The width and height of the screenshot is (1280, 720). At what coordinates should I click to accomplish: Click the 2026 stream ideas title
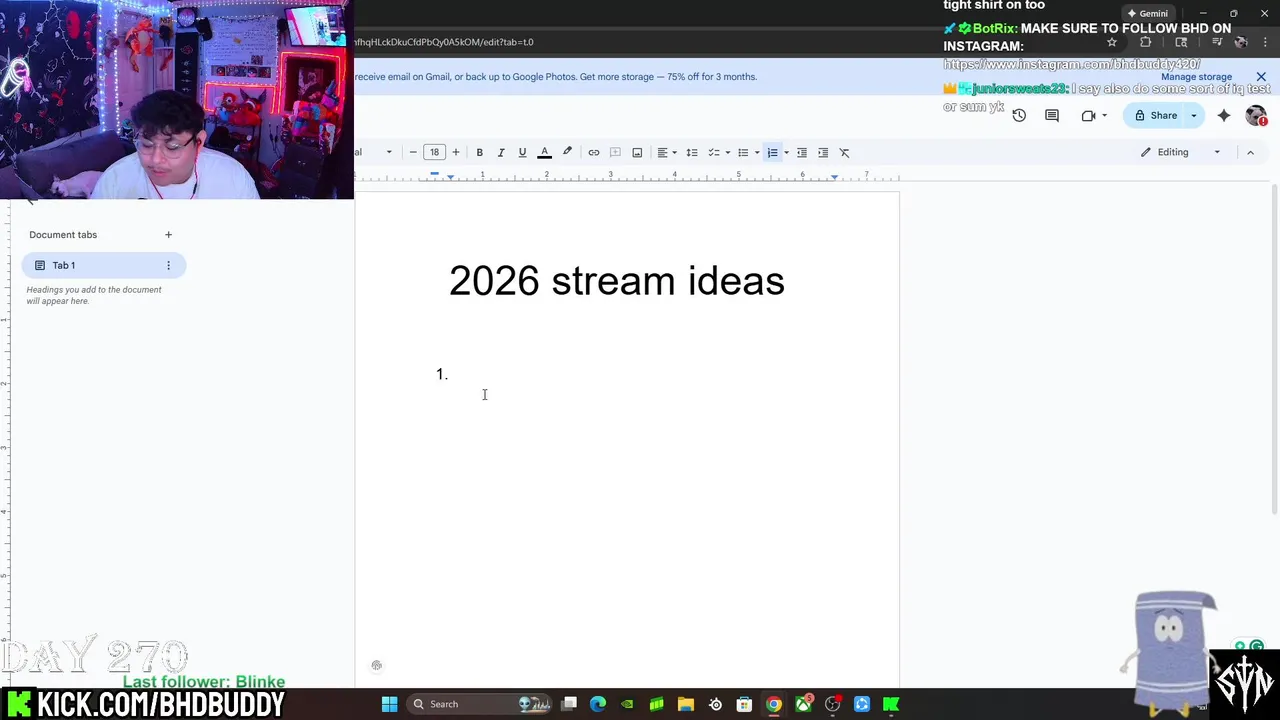click(616, 281)
